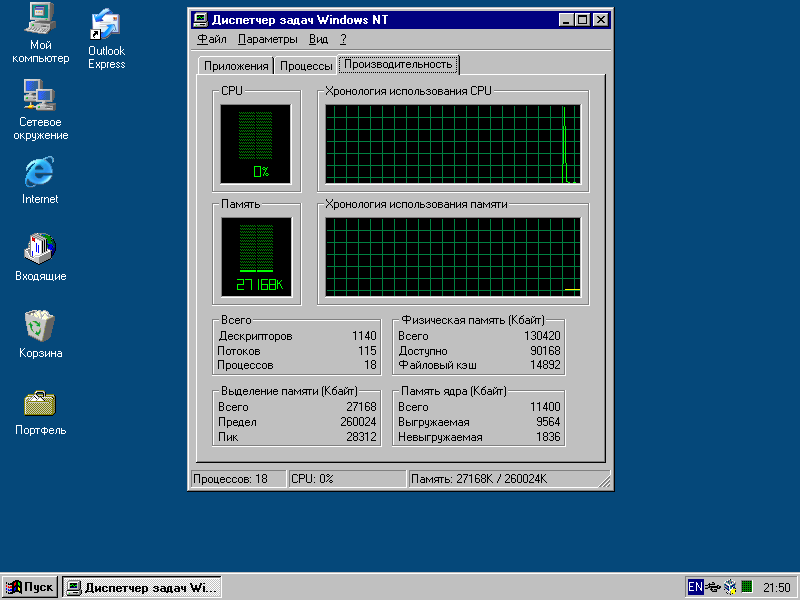Image resolution: width=800 pixels, height=600 pixels.
Task: Open the ? help menu
Action: (343, 39)
